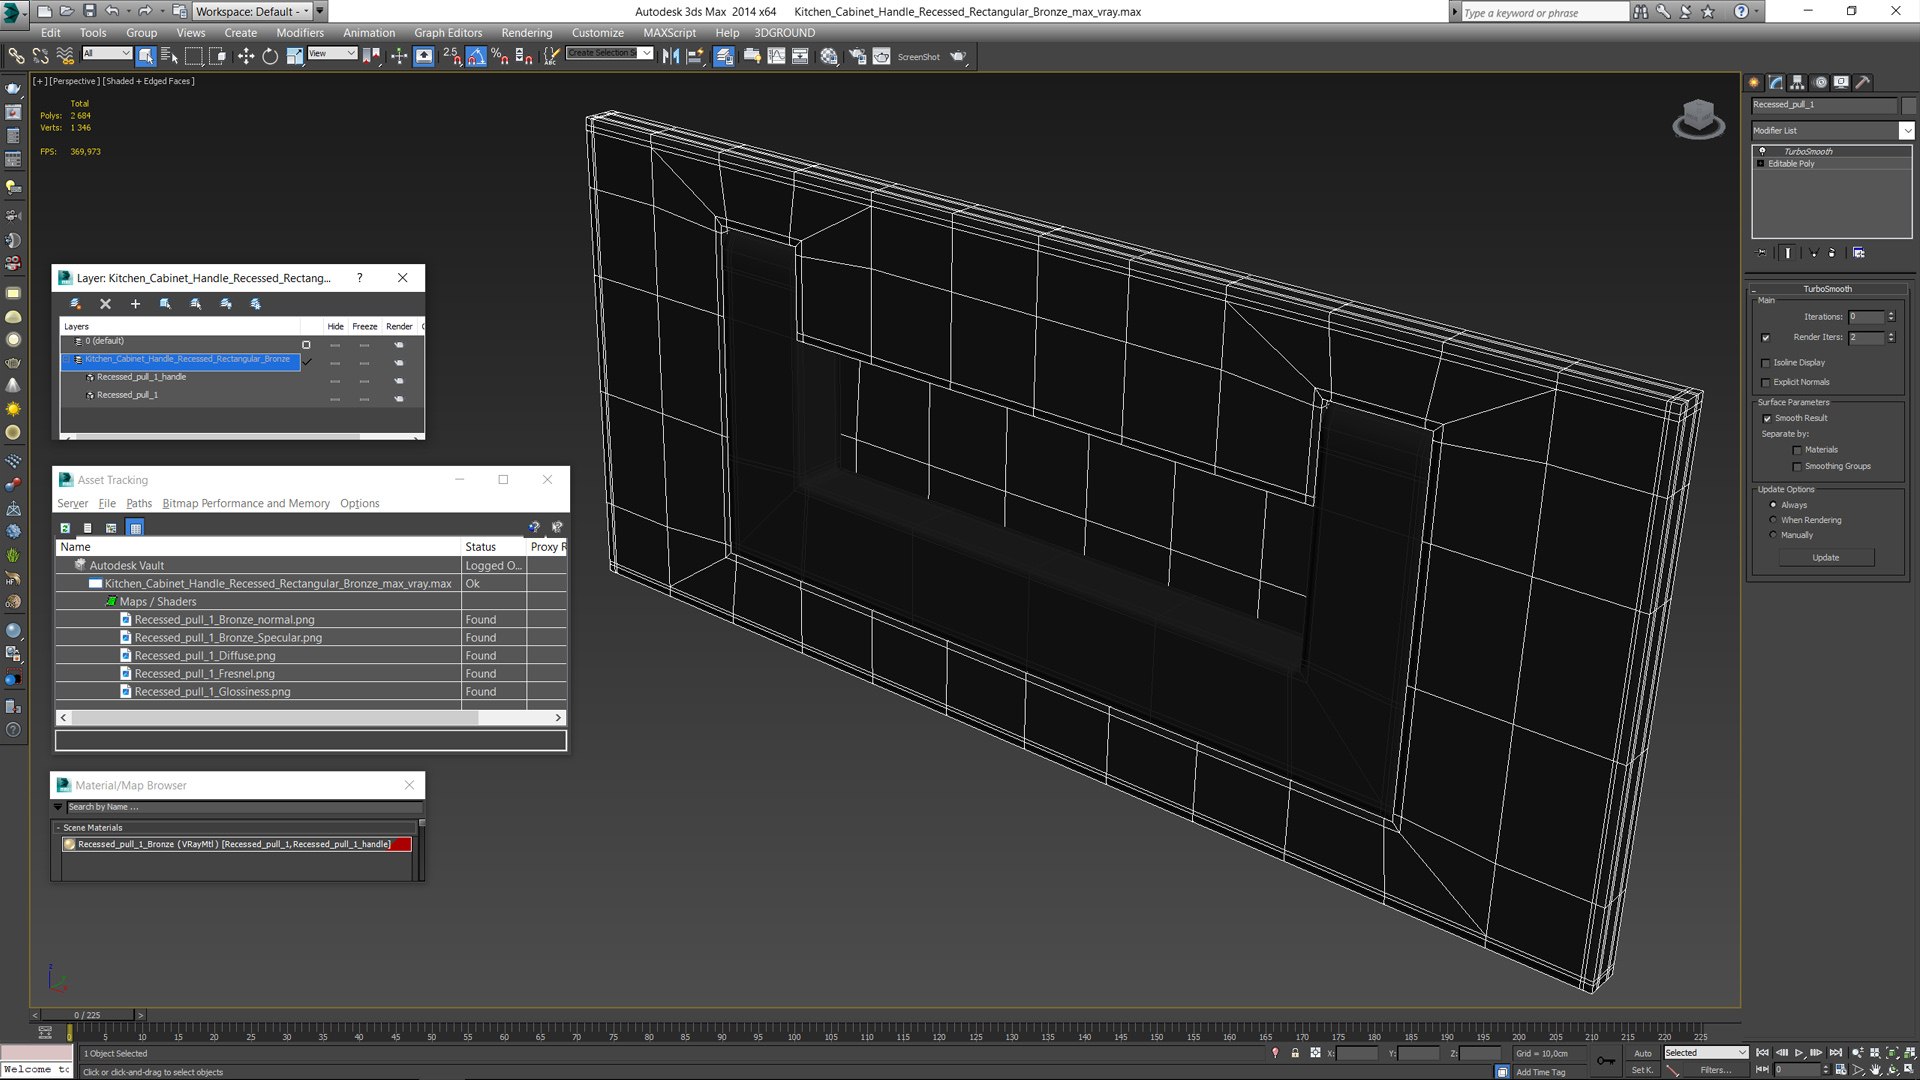Open the Paths menu in Asset Tracking
The height and width of the screenshot is (1080, 1920).
[139, 504]
